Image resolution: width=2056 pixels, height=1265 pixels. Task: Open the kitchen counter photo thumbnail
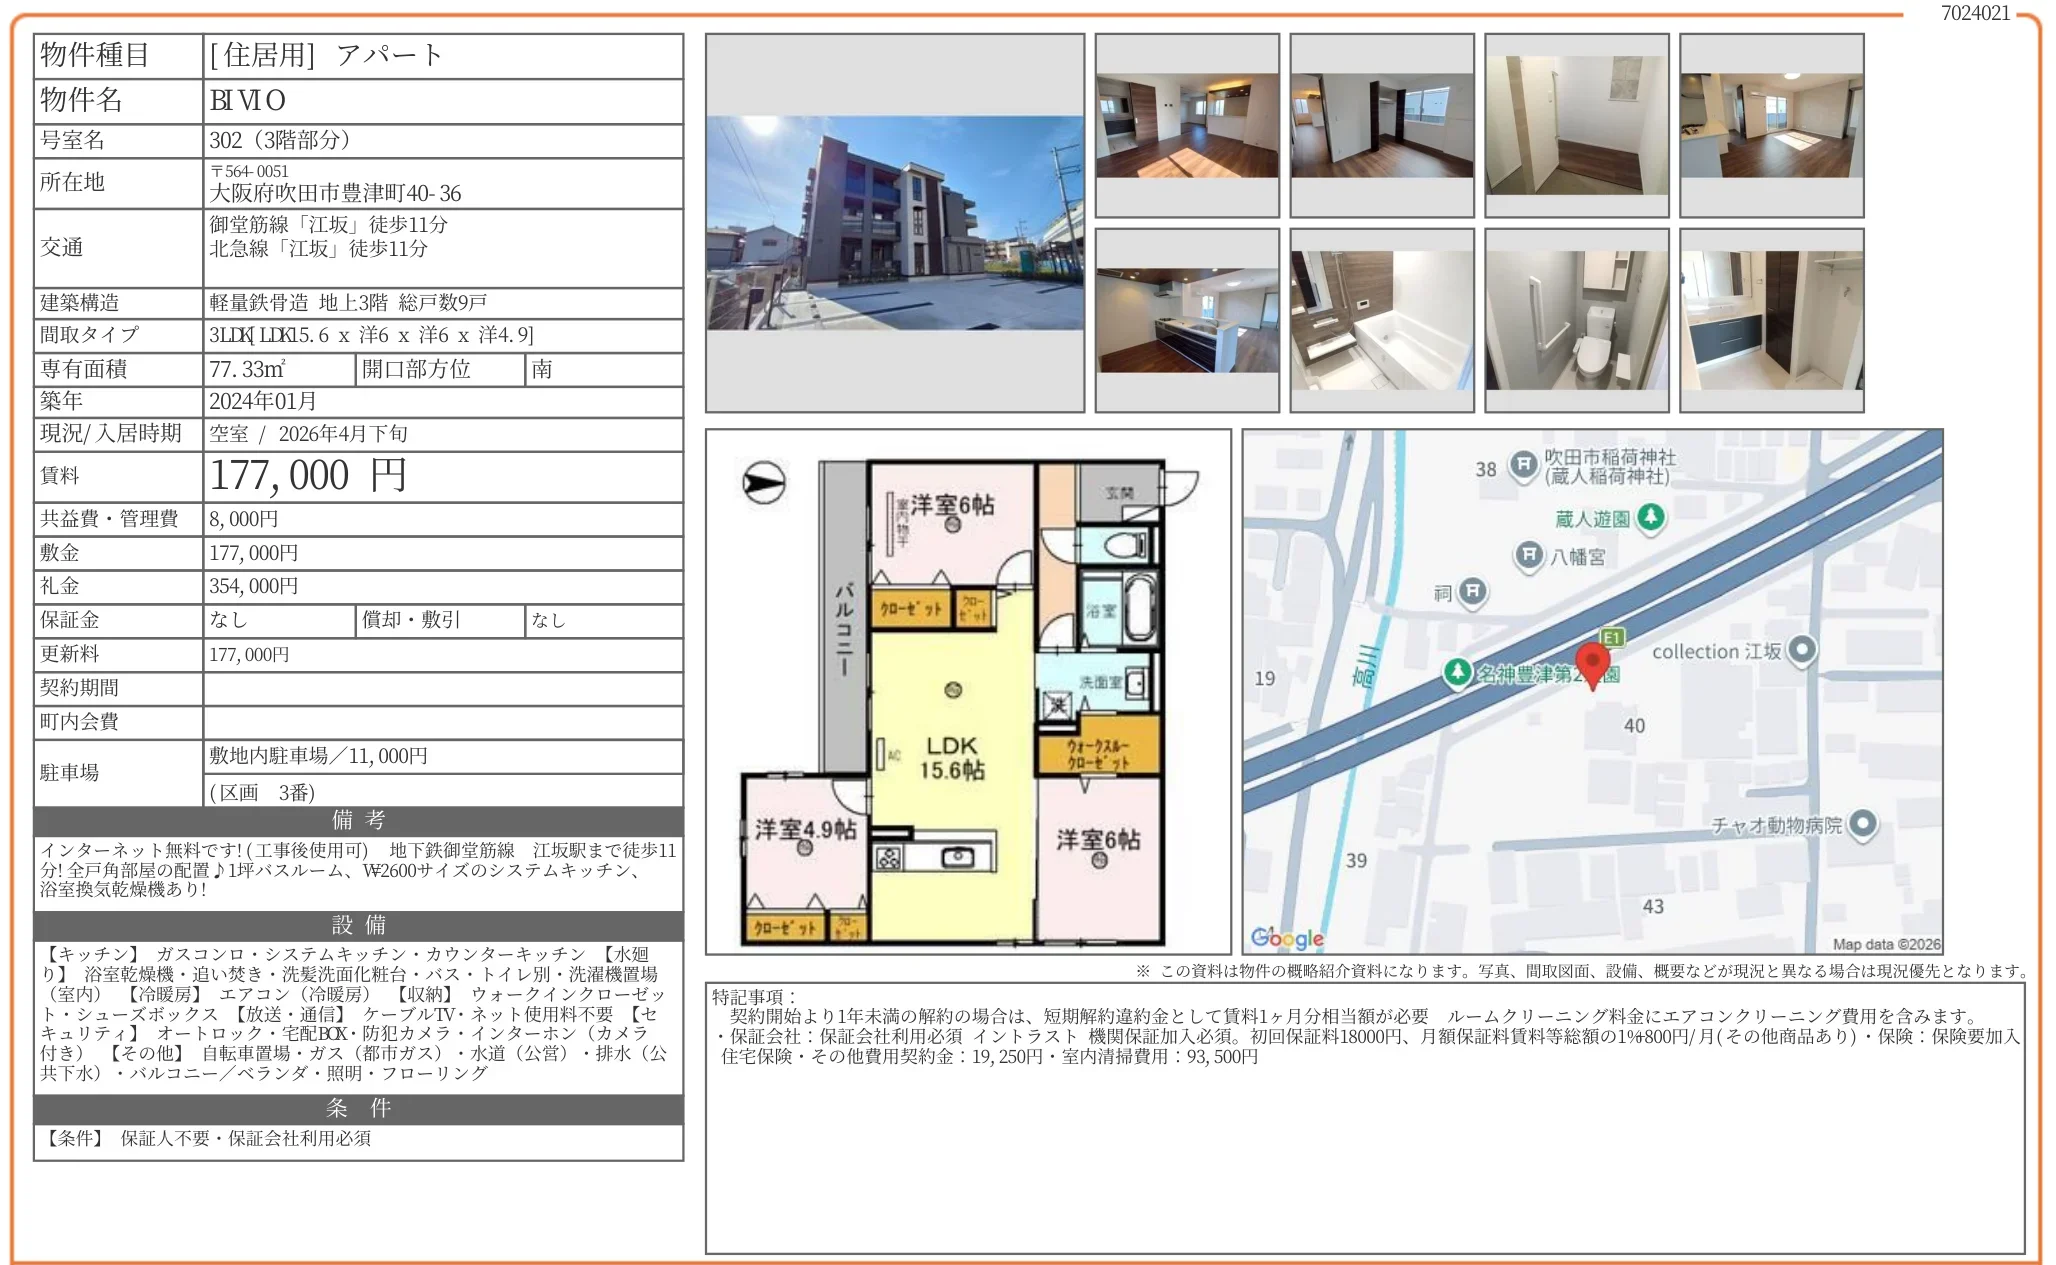coord(1187,320)
